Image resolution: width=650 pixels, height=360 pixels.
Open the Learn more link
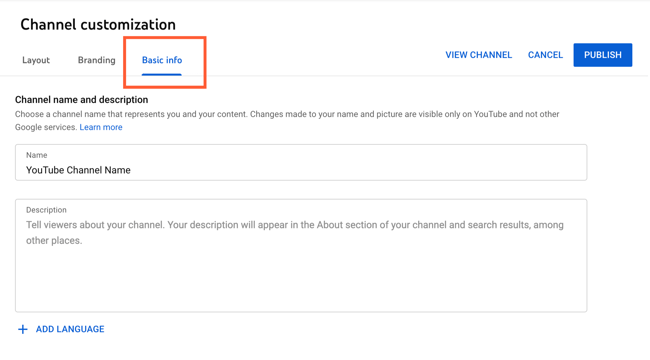coord(101,127)
